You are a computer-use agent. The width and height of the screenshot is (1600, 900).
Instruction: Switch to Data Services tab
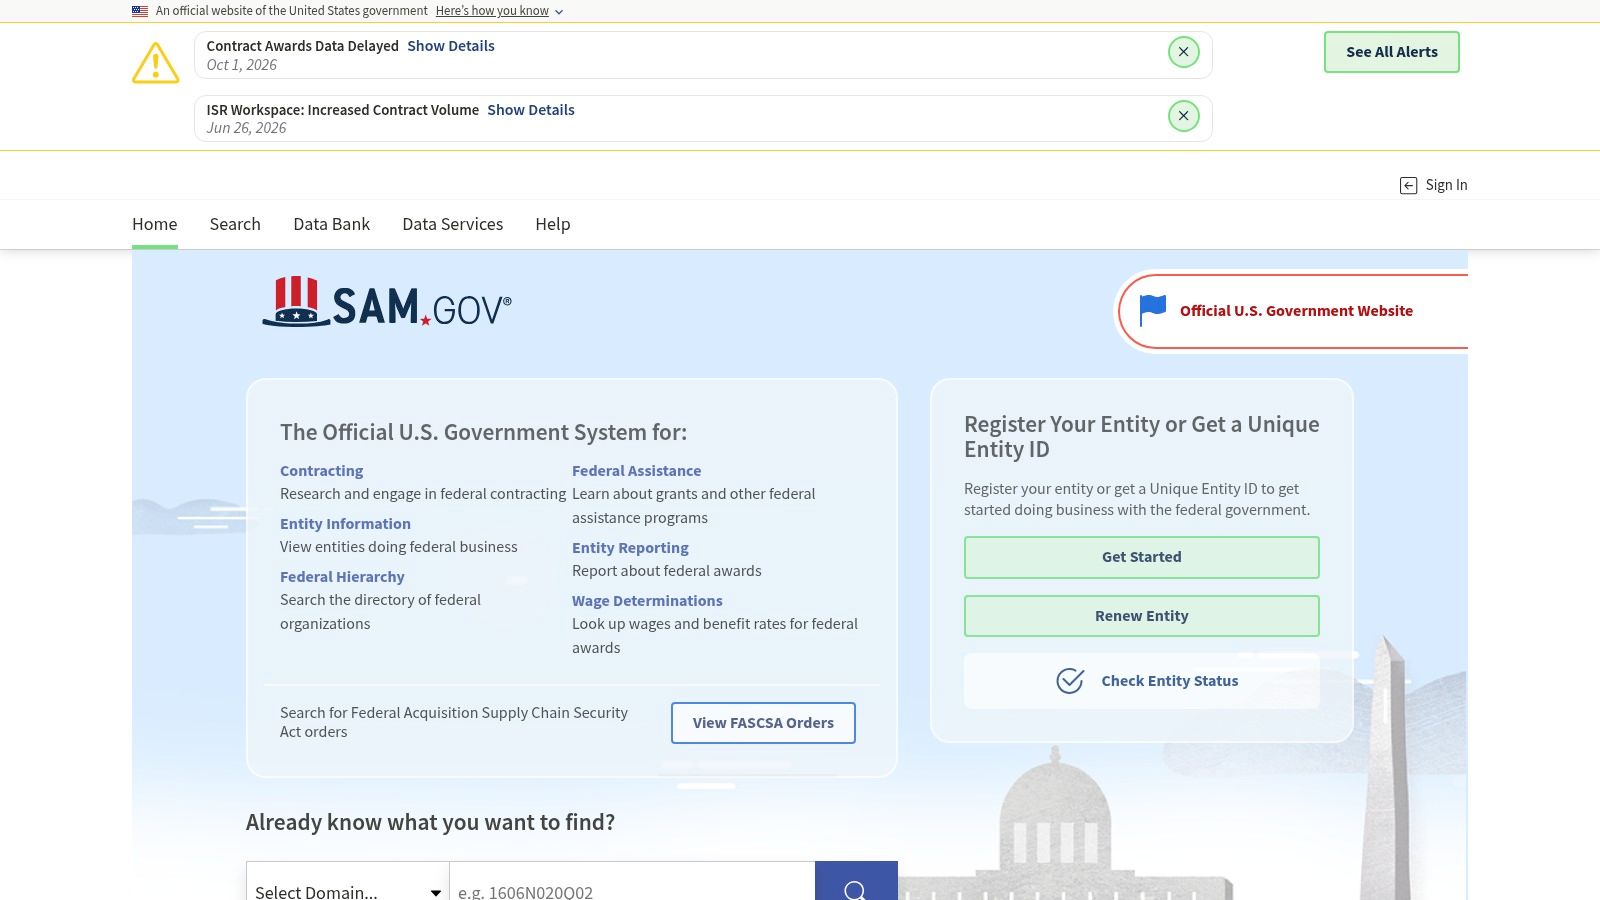453,224
